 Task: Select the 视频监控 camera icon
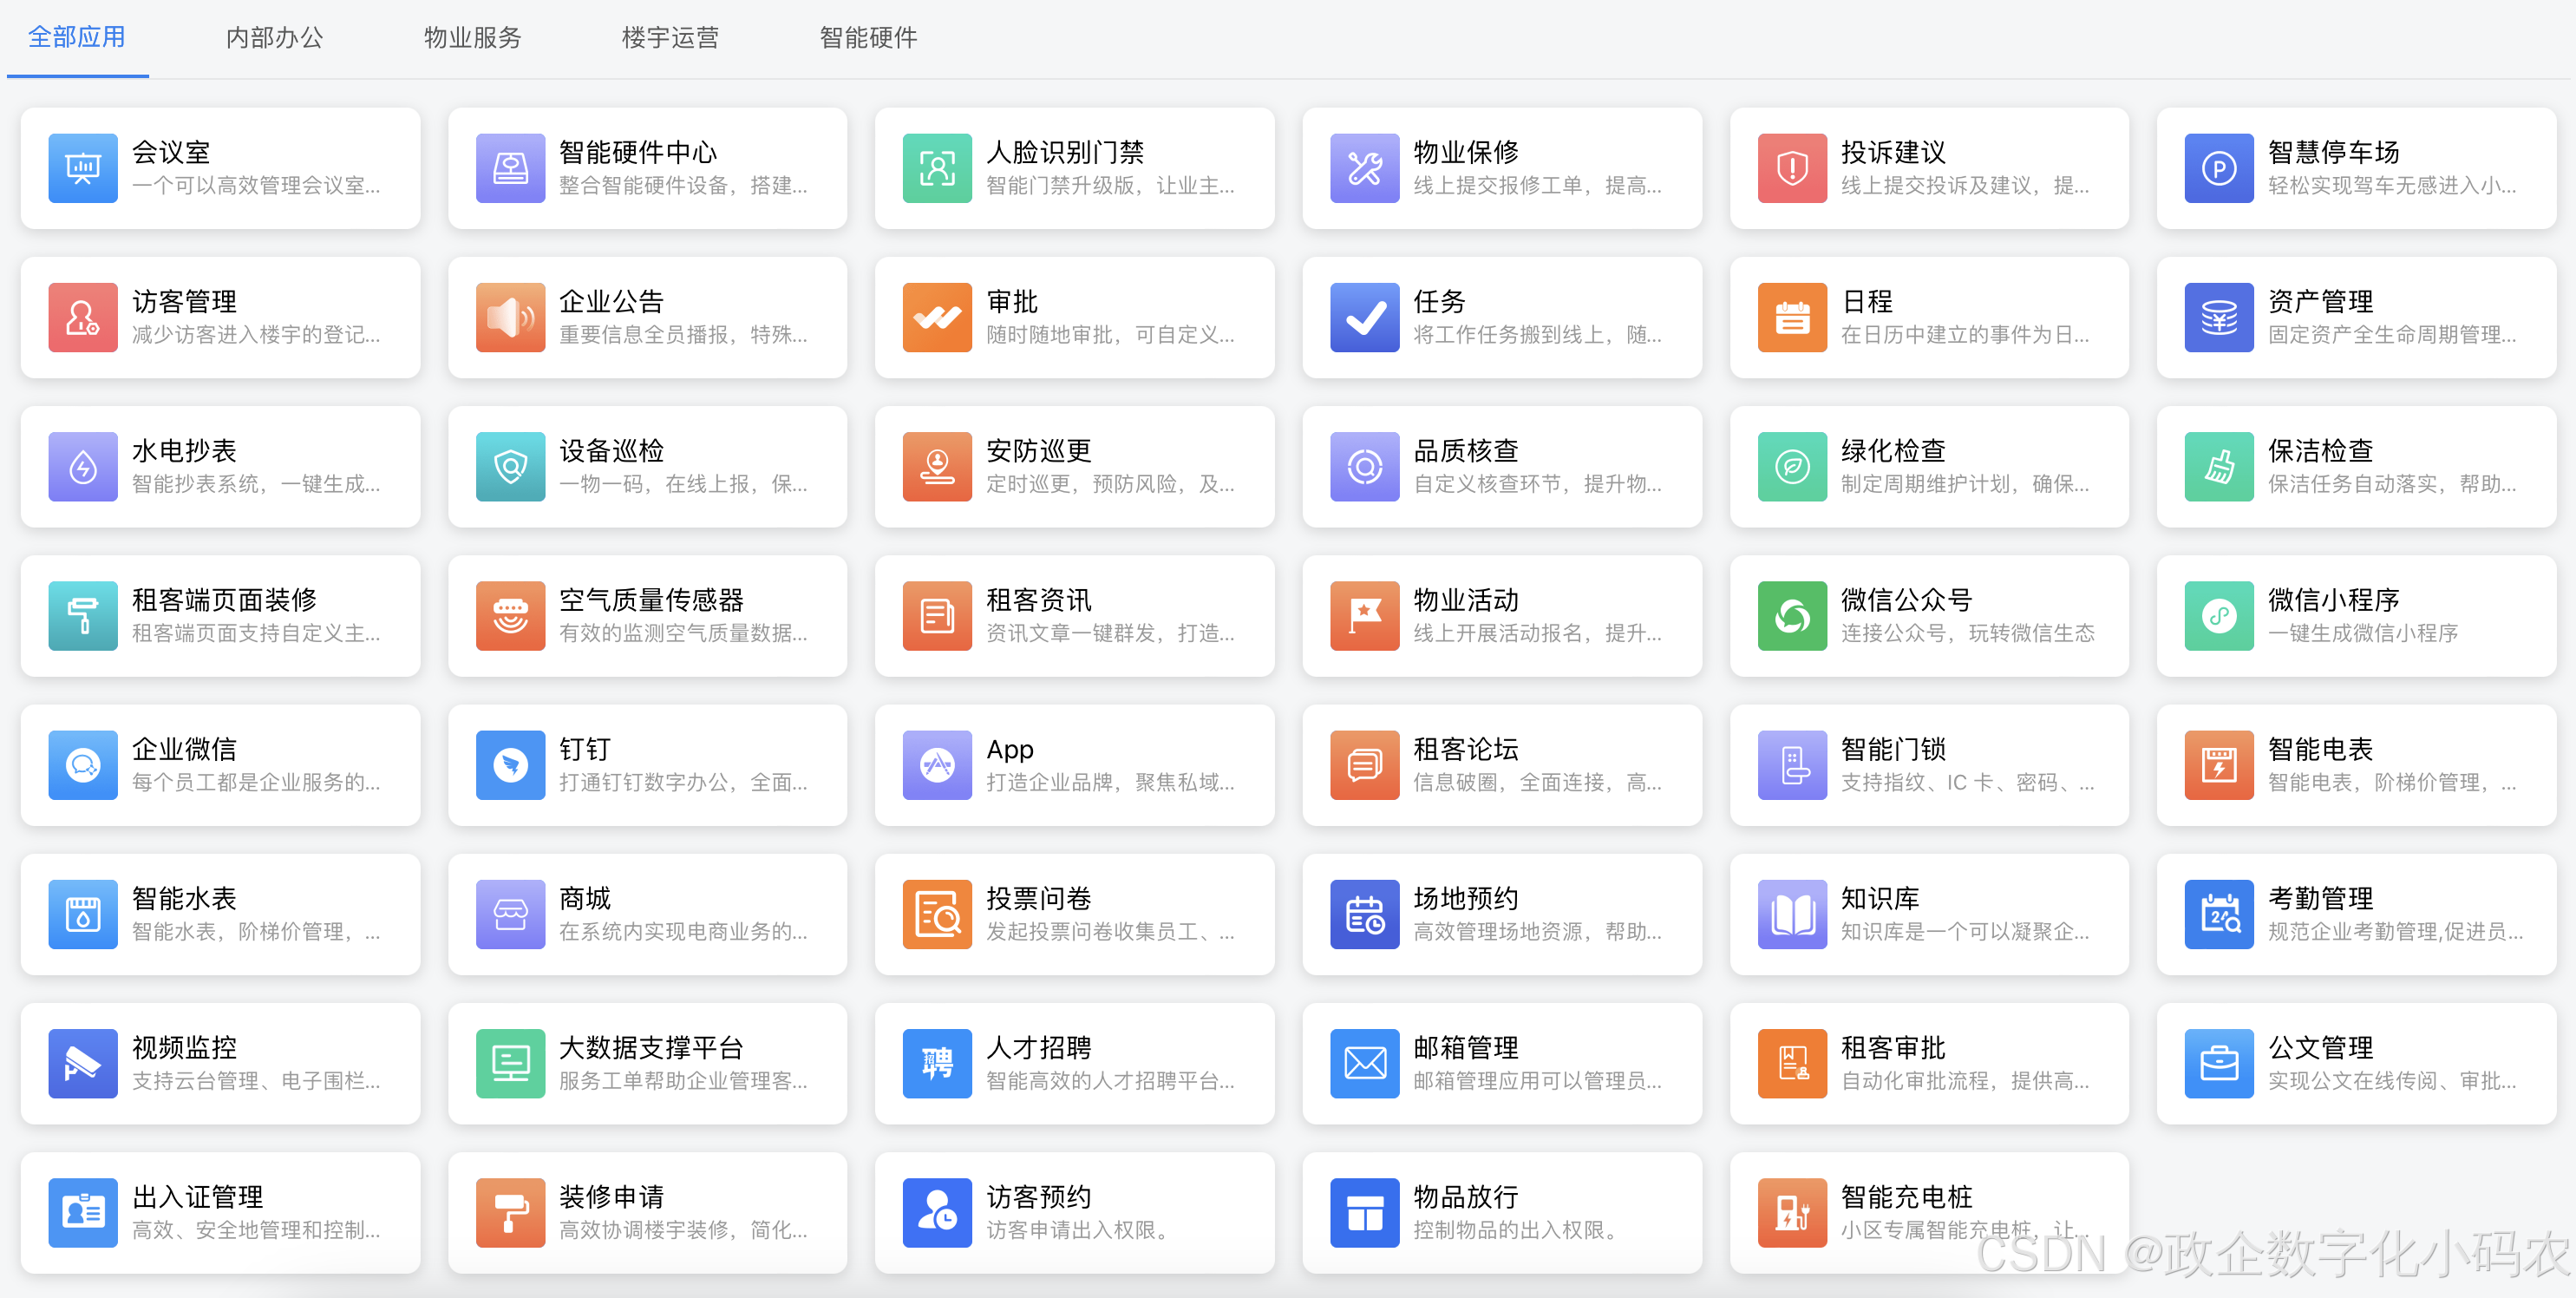coord(82,1063)
